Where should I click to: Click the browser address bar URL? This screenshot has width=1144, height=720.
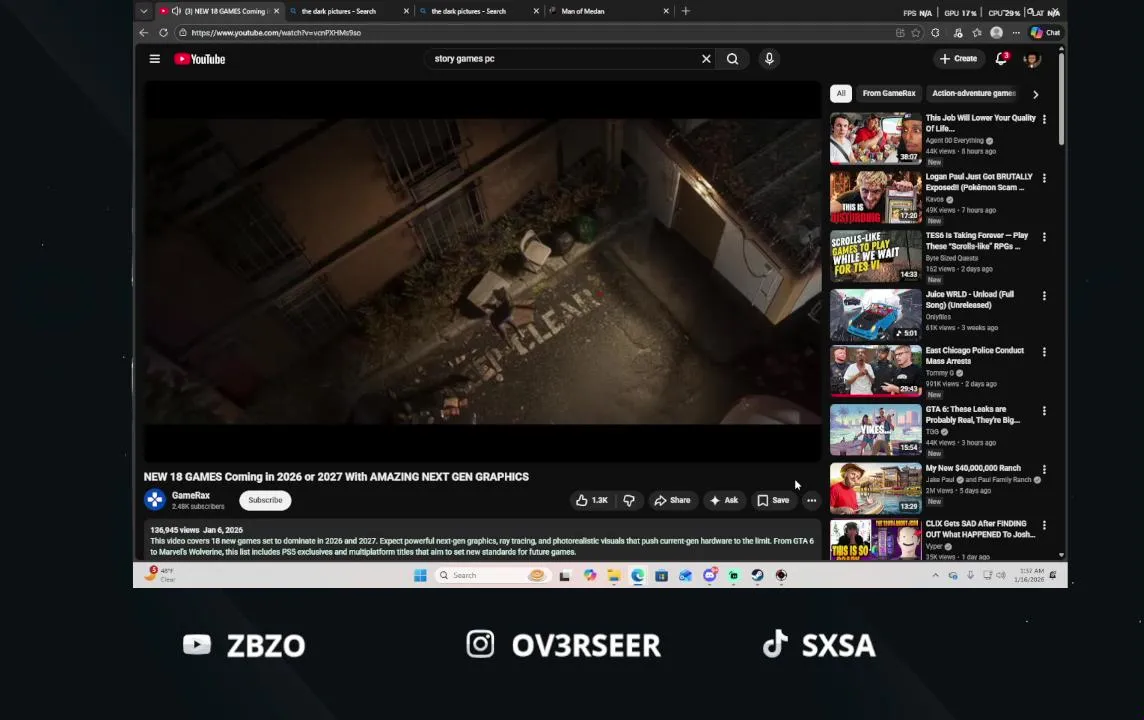point(276,33)
